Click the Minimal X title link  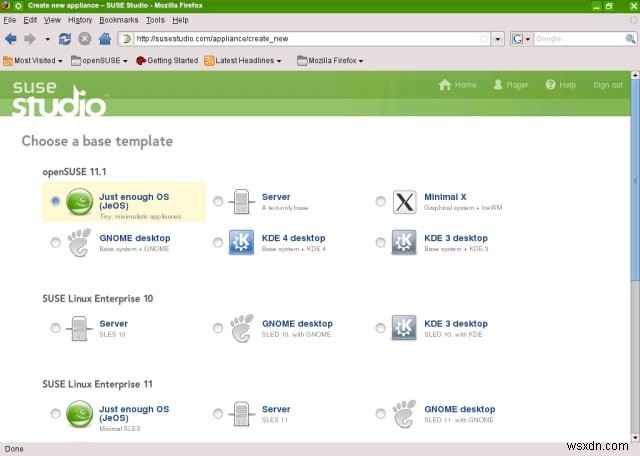445,197
